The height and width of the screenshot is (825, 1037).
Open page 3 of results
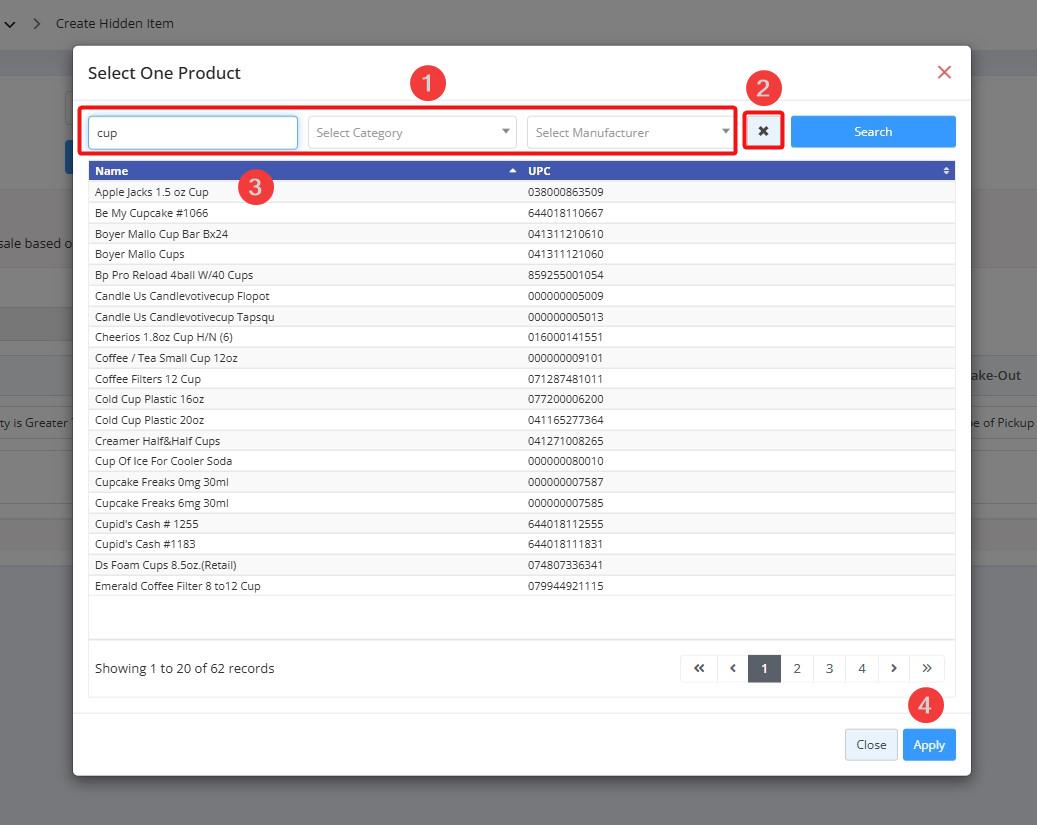click(x=829, y=668)
